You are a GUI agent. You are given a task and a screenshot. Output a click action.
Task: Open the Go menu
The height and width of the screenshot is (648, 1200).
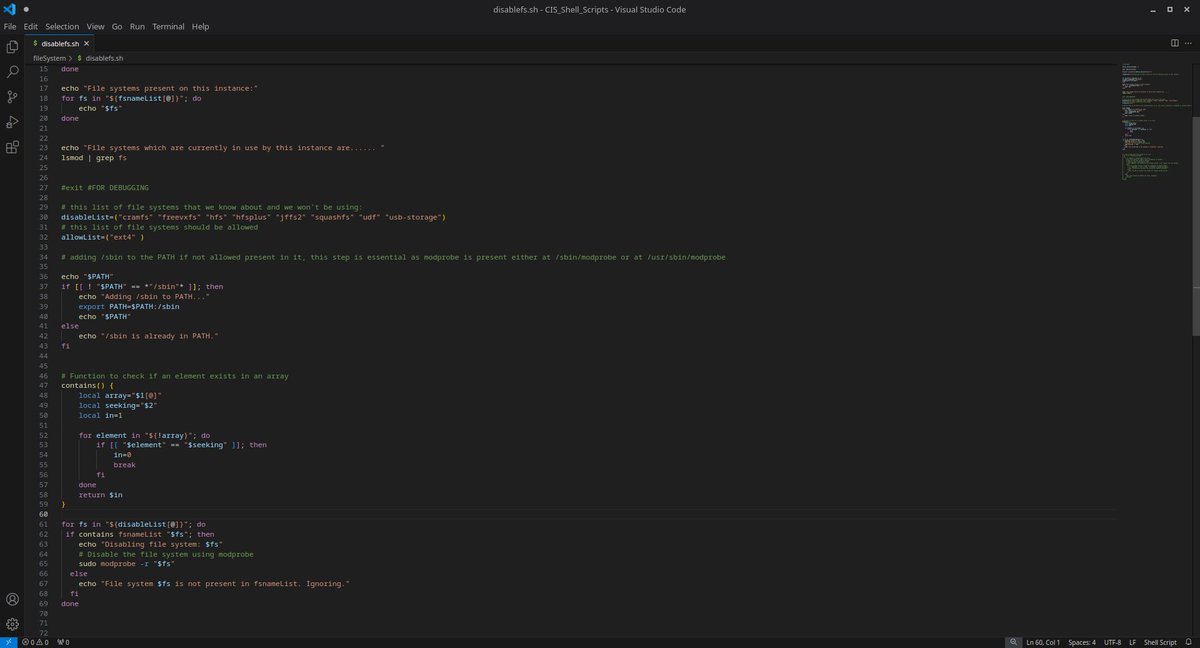coord(117,27)
